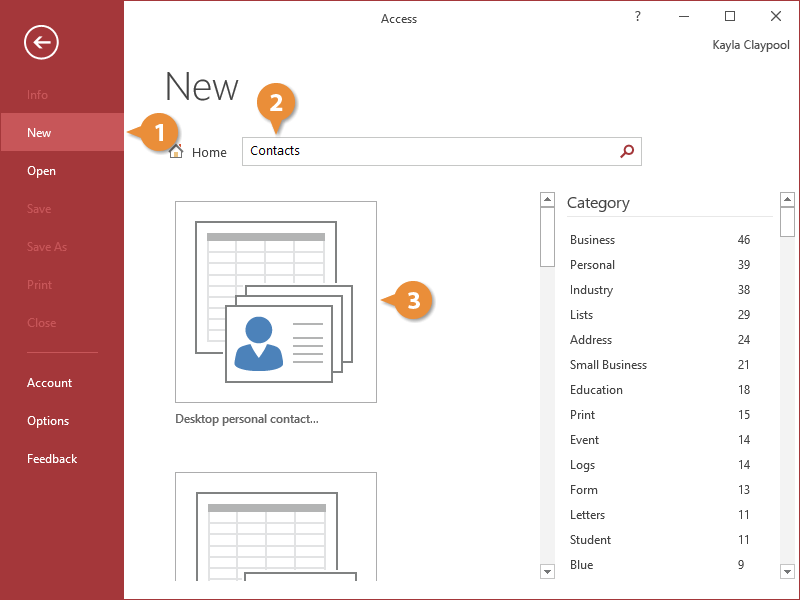This screenshot has height=600, width=800.
Task: Click the search magnifying glass icon
Action: click(x=627, y=151)
